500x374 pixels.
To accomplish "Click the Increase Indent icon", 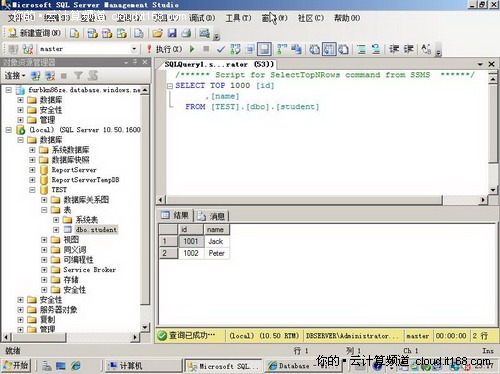I will coord(409,49).
